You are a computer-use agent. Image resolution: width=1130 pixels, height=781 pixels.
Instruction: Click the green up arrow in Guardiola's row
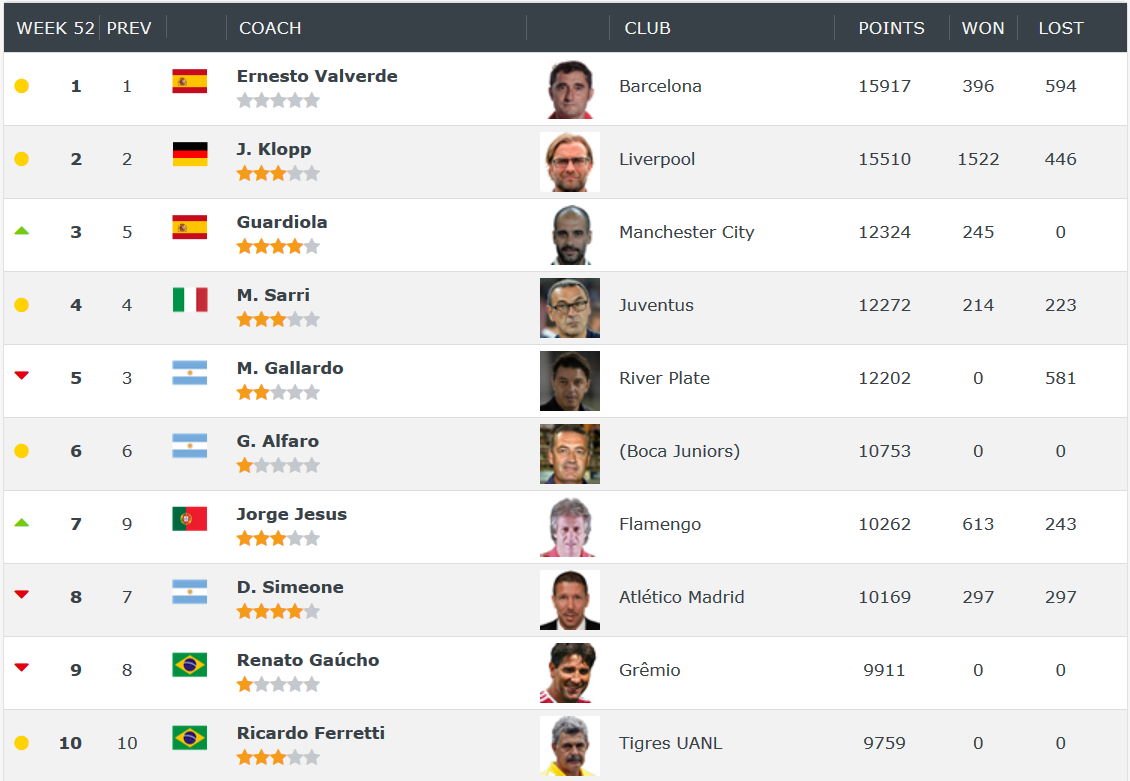[22, 231]
